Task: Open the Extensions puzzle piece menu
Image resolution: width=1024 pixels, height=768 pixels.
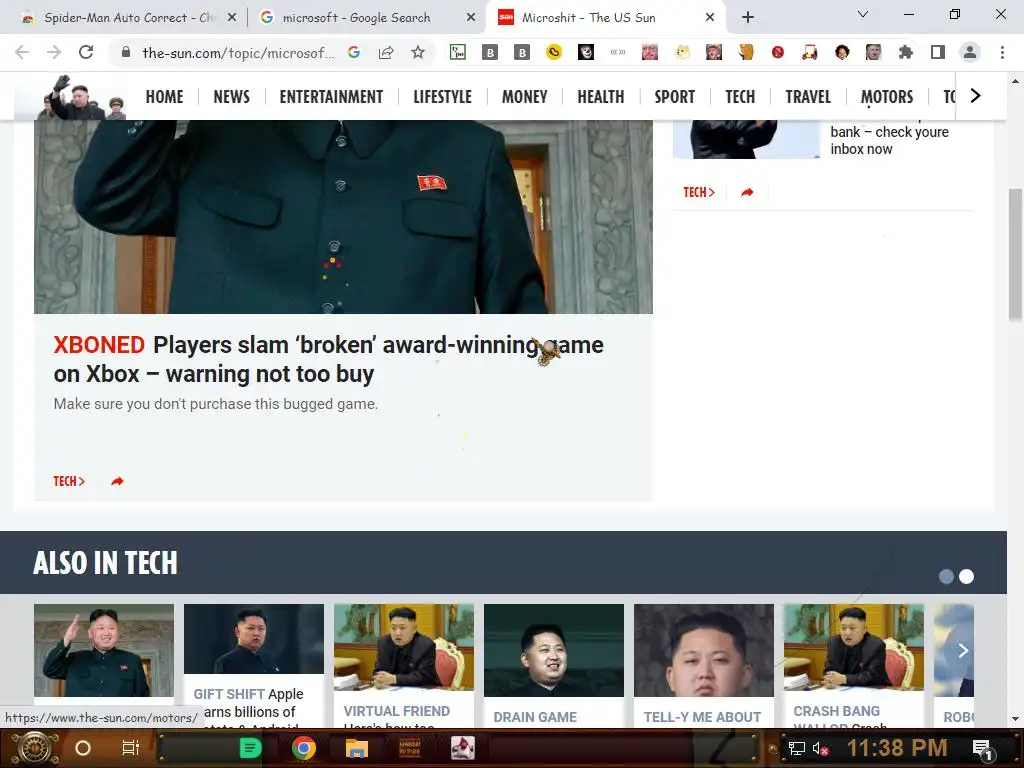Action: tap(906, 52)
